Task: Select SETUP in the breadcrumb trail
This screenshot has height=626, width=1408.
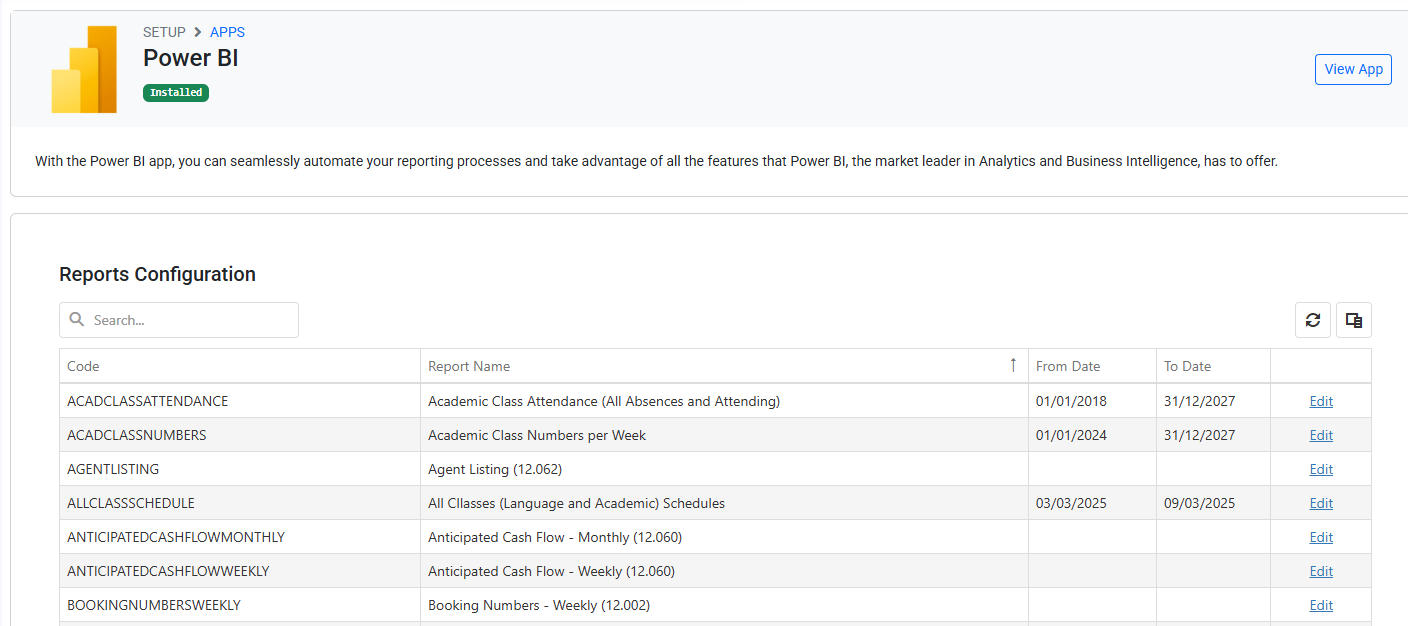Action: pos(164,32)
